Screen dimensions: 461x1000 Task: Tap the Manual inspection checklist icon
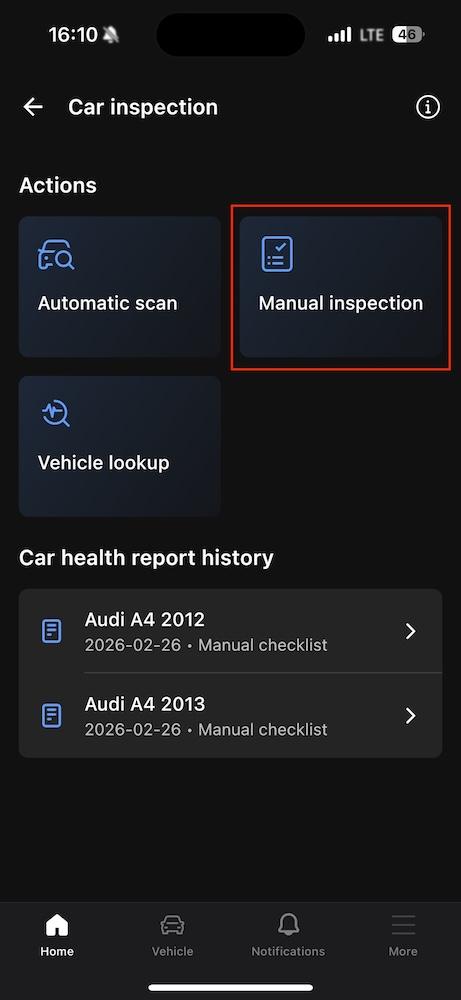277,254
